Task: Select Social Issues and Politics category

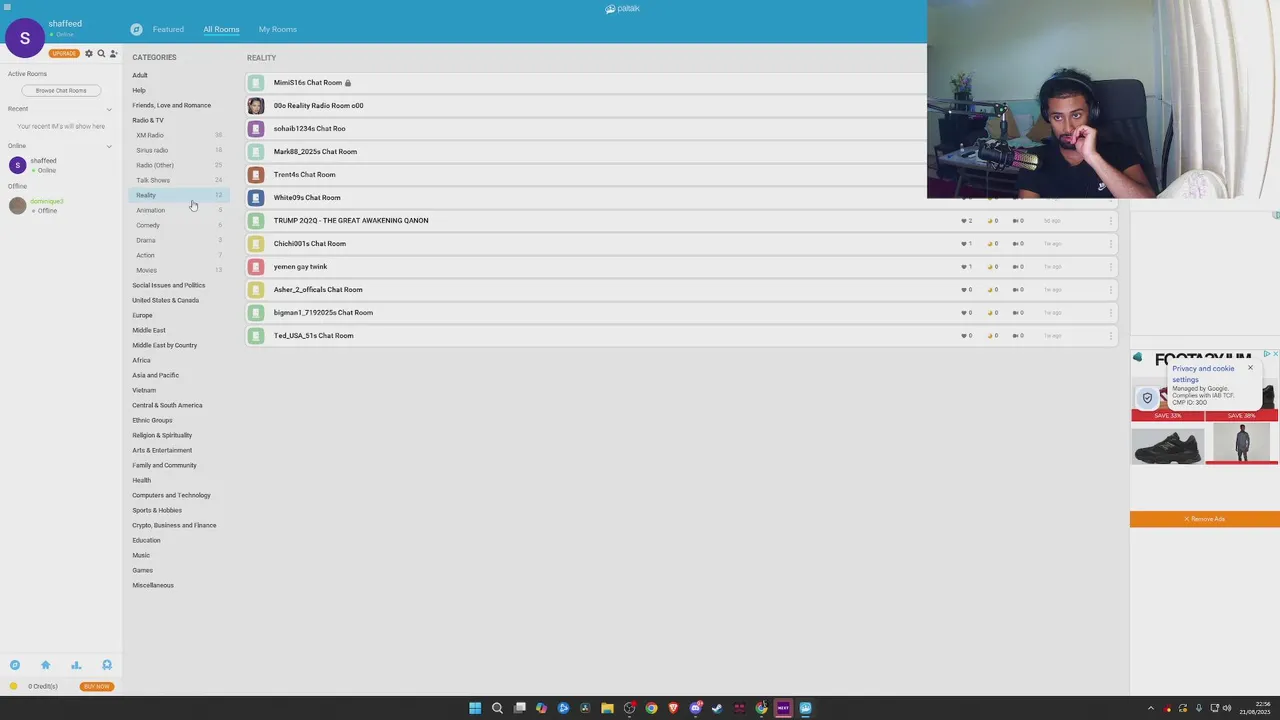Action: (x=169, y=285)
